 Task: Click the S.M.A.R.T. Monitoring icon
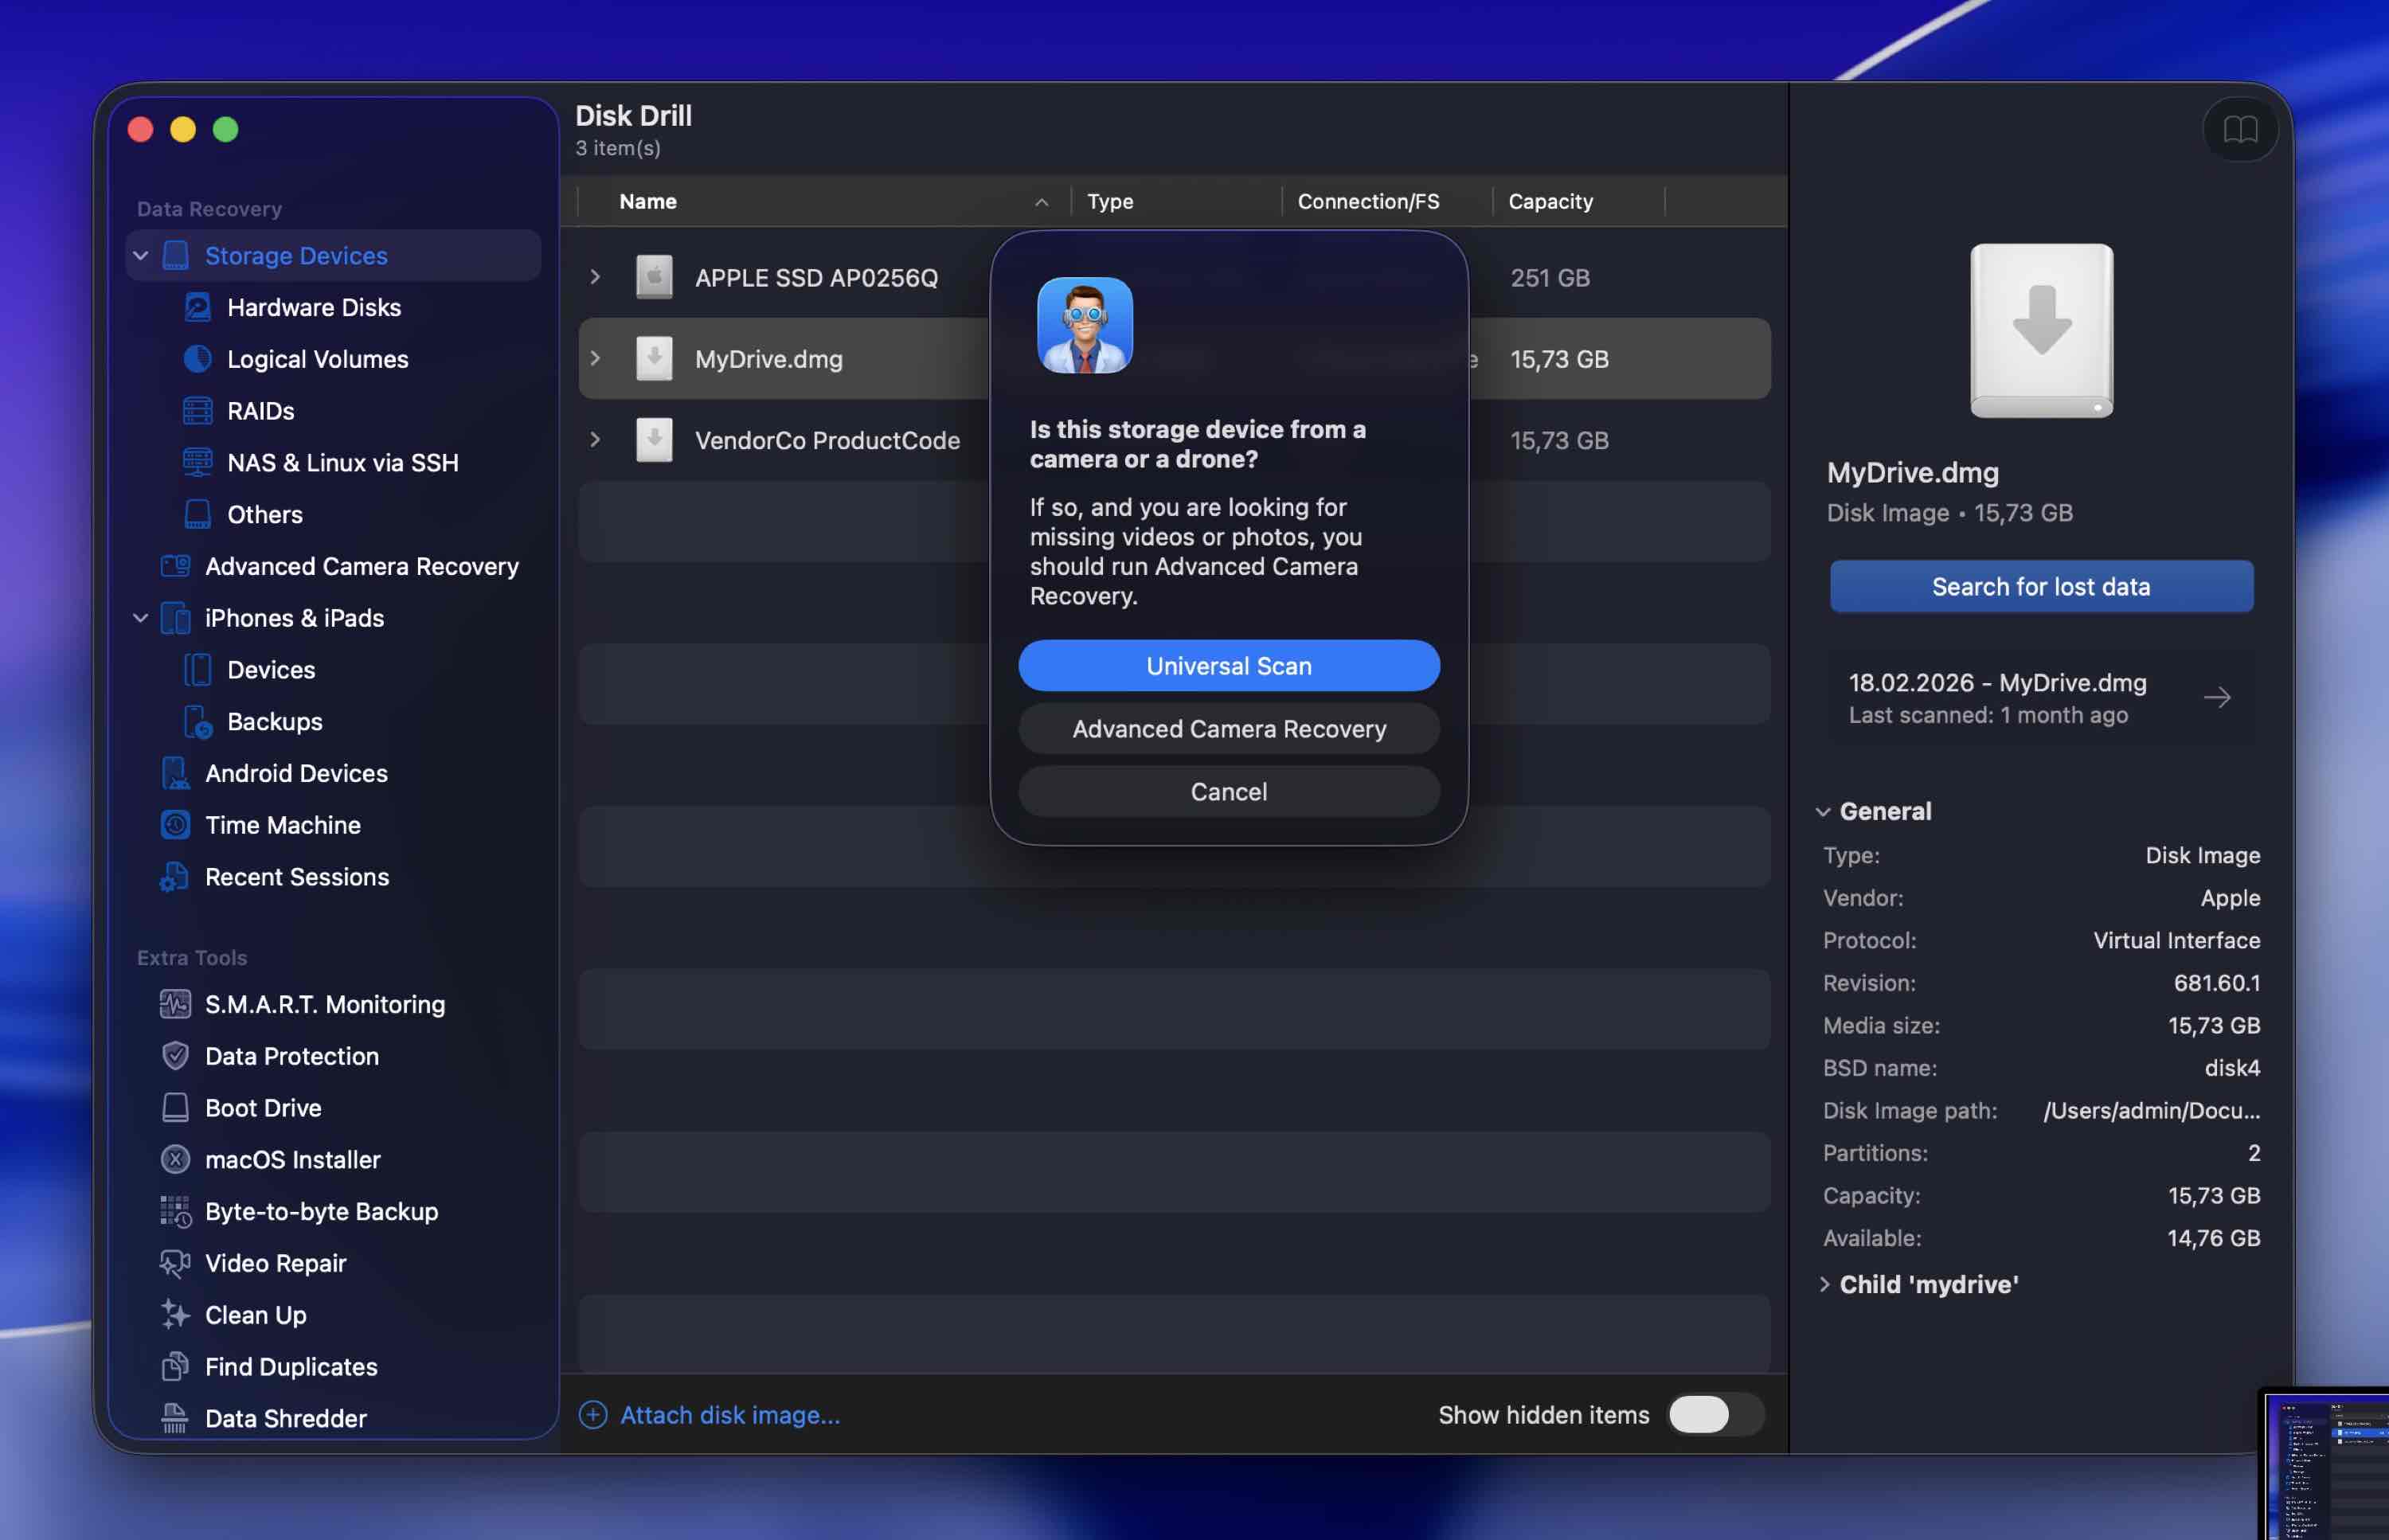[x=176, y=1004]
